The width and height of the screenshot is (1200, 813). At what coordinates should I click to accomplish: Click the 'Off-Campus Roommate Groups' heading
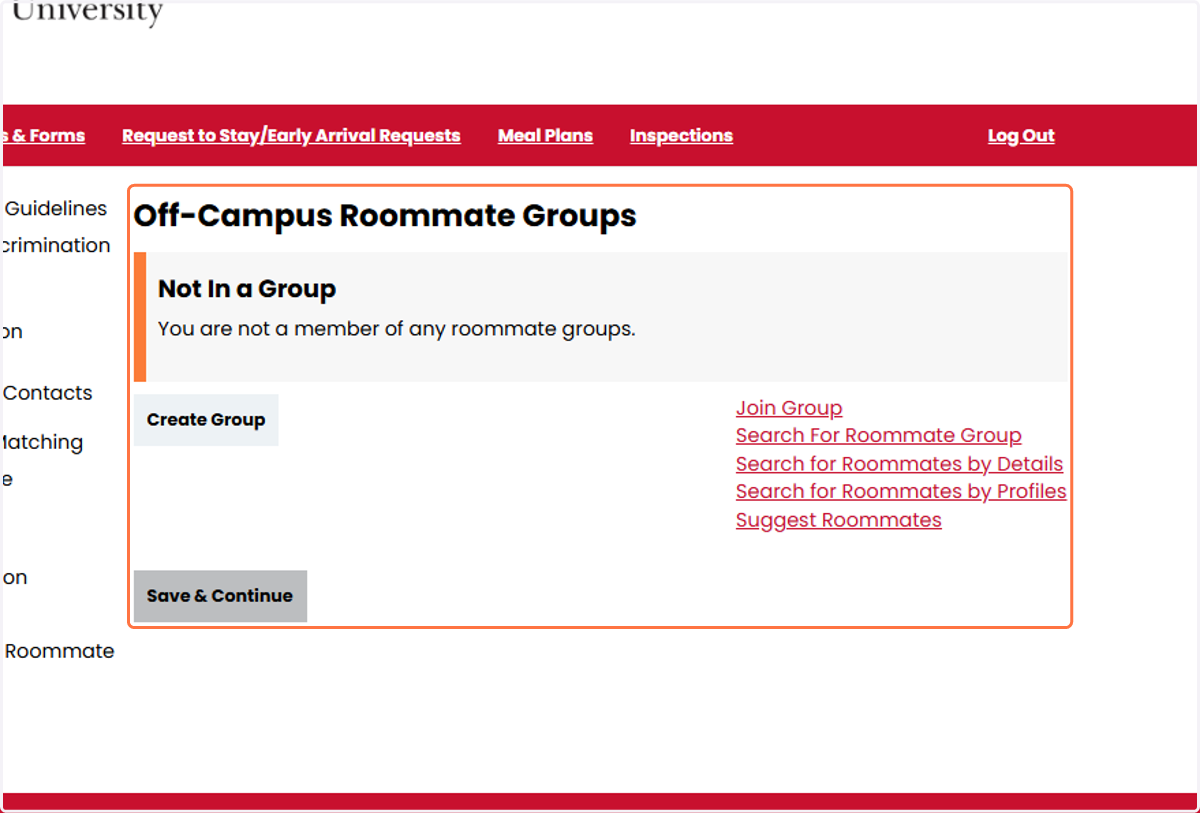tap(385, 216)
